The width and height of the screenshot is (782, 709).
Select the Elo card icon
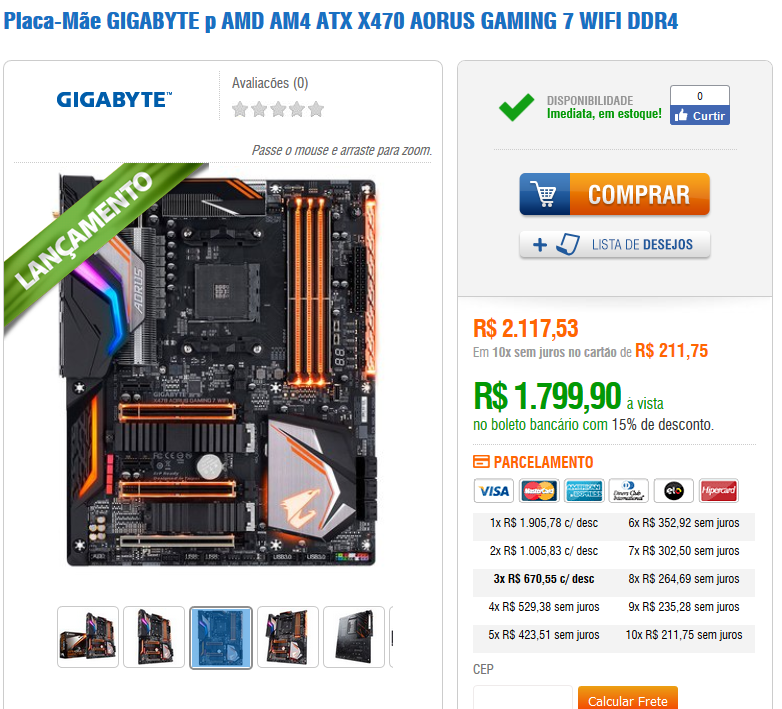click(x=673, y=491)
